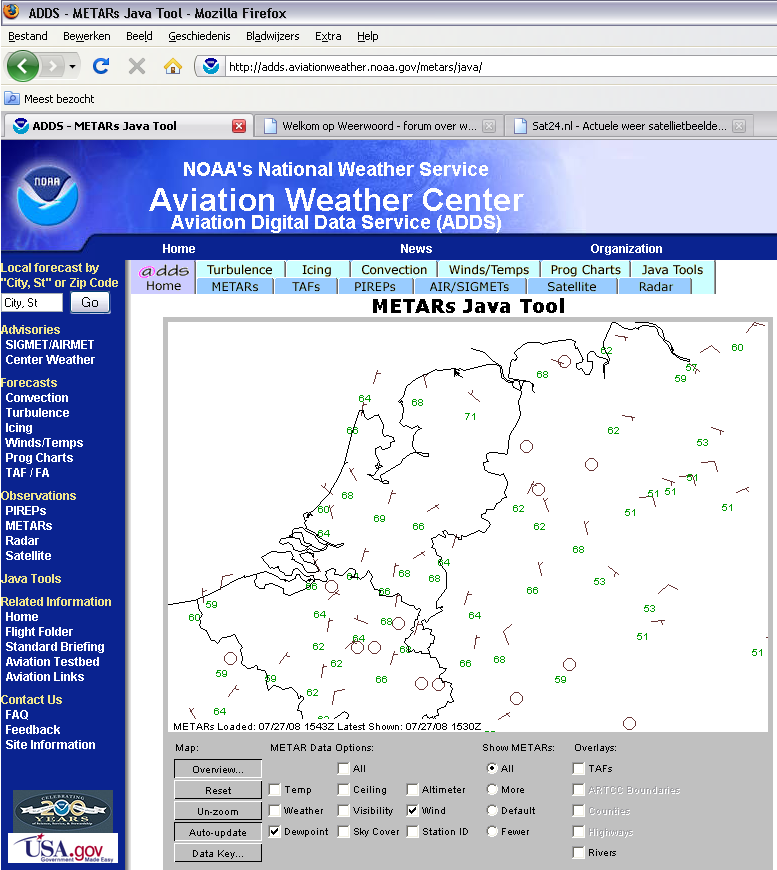Click the Un-zoom button
Image resolution: width=777 pixels, height=870 pixels.
(x=218, y=811)
